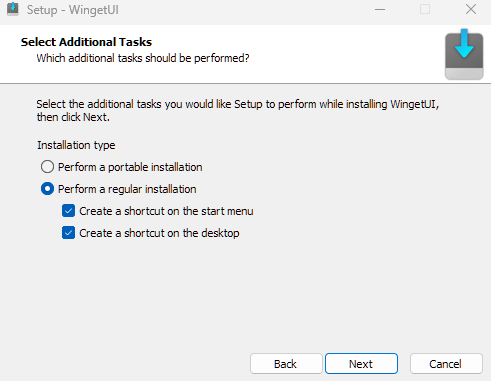Click the 'Setup - WingetUI' title bar text
Image resolution: width=491 pixels, height=381 pixels.
pyautogui.click(x=73, y=10)
